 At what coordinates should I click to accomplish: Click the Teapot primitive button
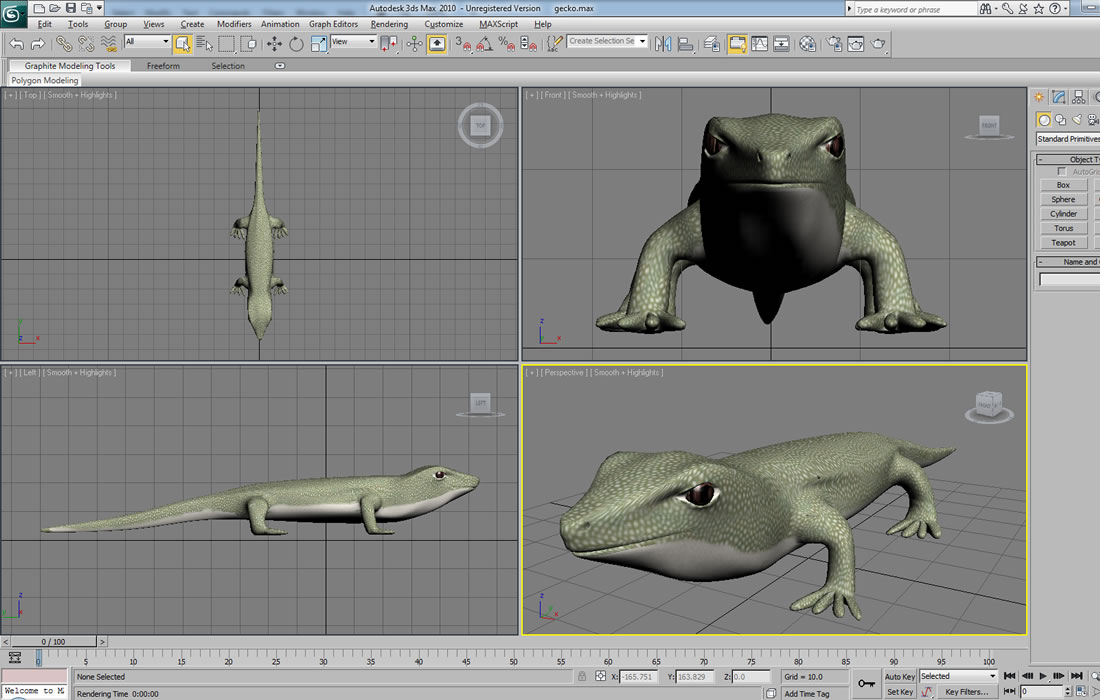(x=1063, y=243)
